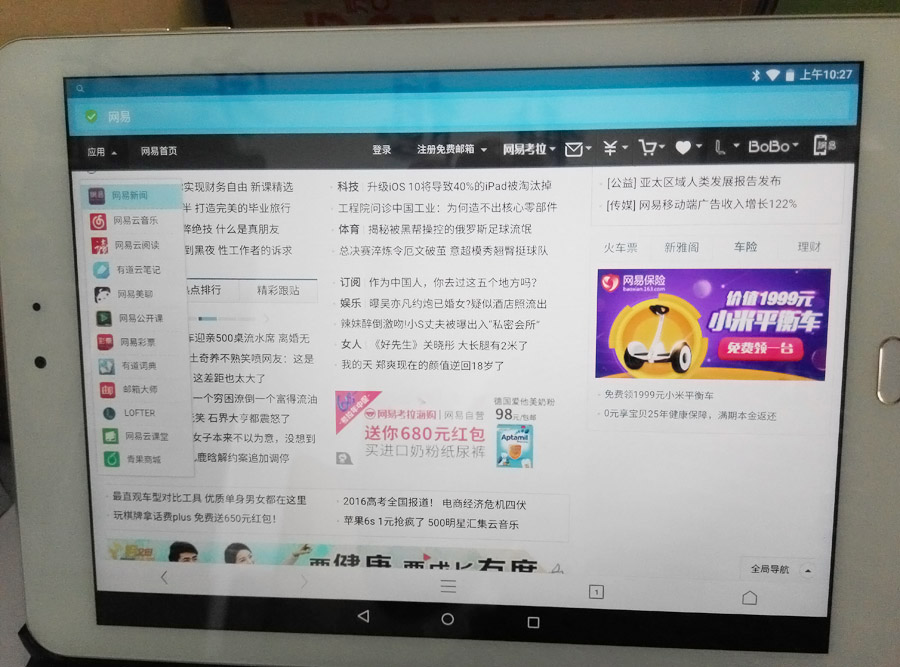Screen dimensions: 900x667
Task: Tap the Bluetooth status icon
Action: 756,75
